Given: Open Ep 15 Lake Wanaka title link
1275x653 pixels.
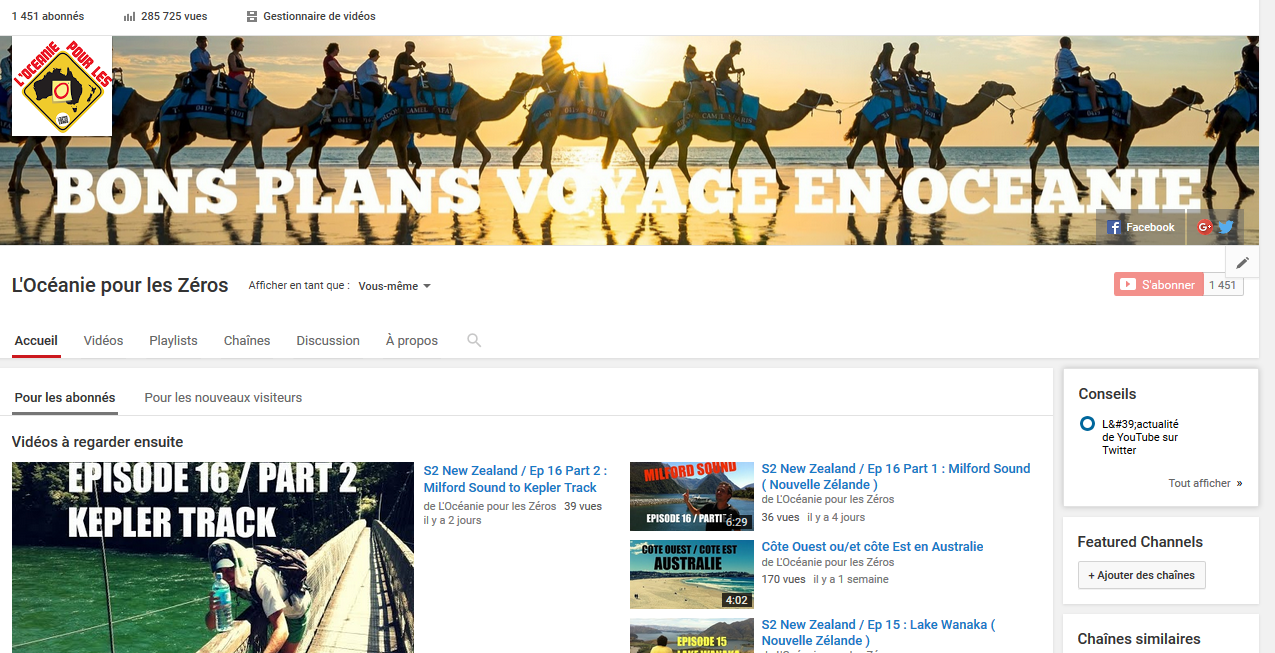Looking at the screenshot, I should pos(878,632).
